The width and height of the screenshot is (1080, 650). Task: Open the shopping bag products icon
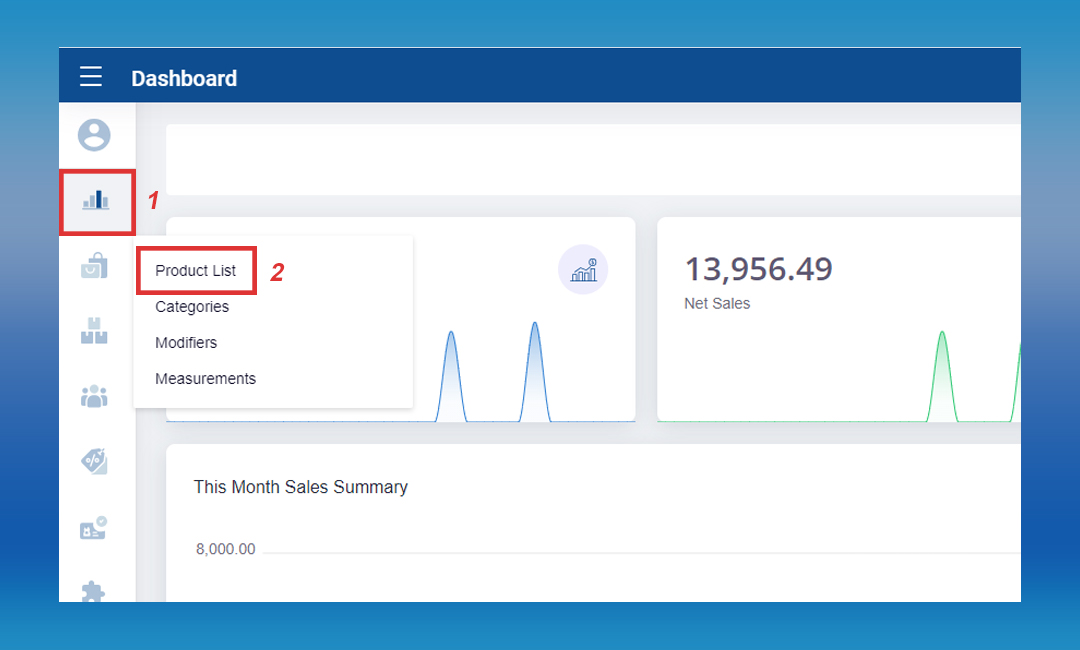coord(94,266)
